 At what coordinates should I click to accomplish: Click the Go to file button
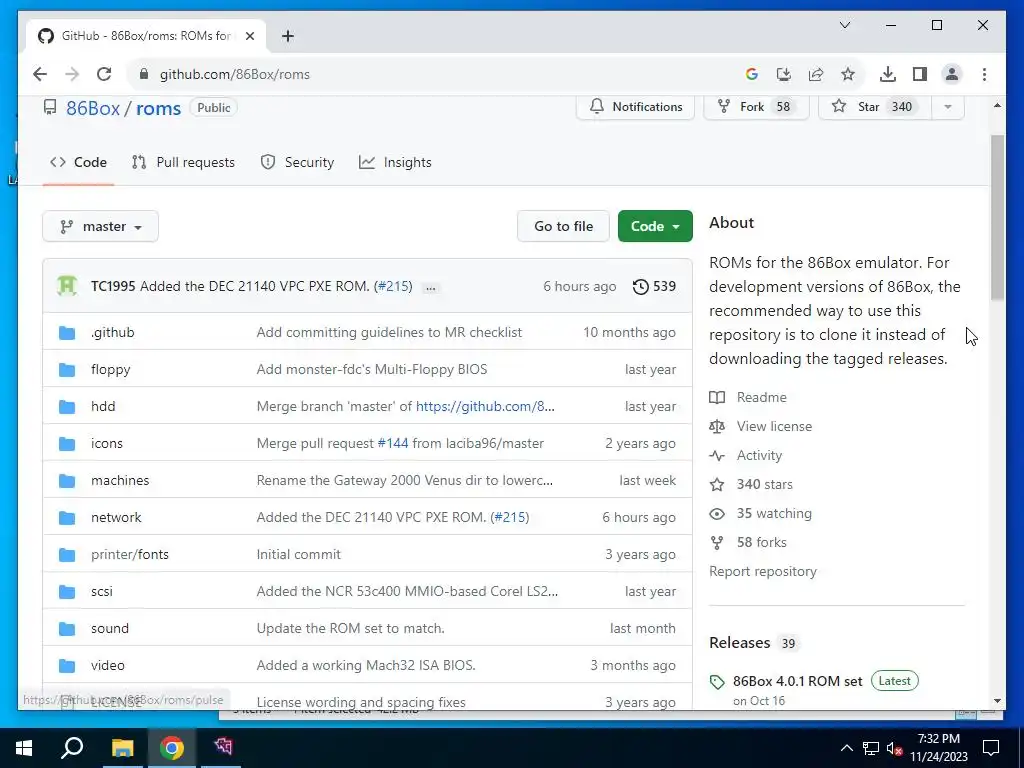(x=564, y=227)
